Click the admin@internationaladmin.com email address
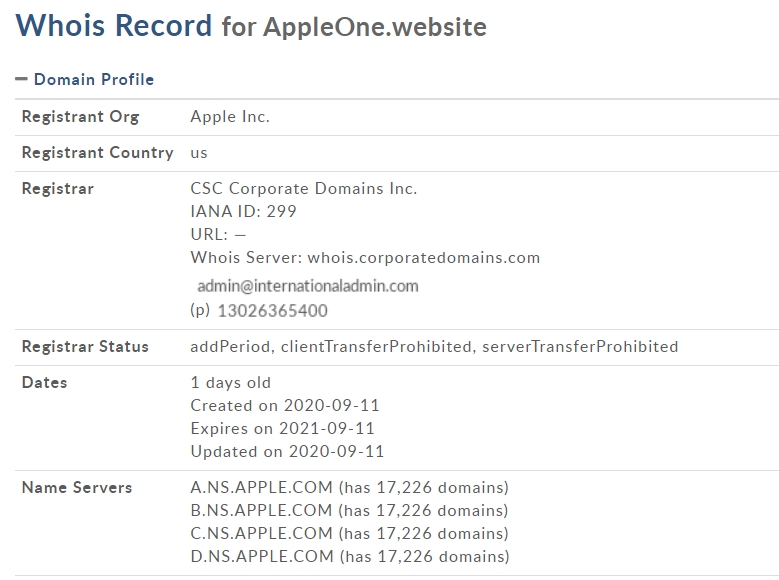The height and width of the screenshot is (580, 779). [308, 286]
